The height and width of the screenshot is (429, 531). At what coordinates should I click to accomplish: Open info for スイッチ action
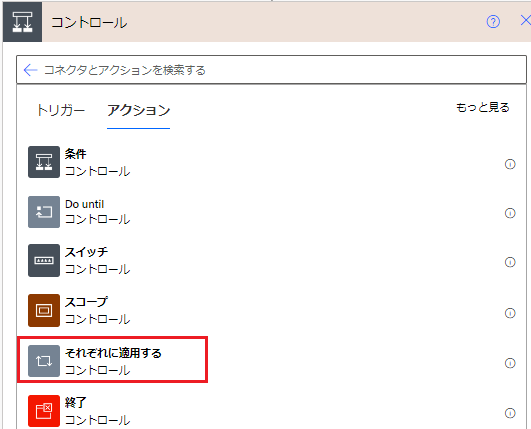point(510,262)
